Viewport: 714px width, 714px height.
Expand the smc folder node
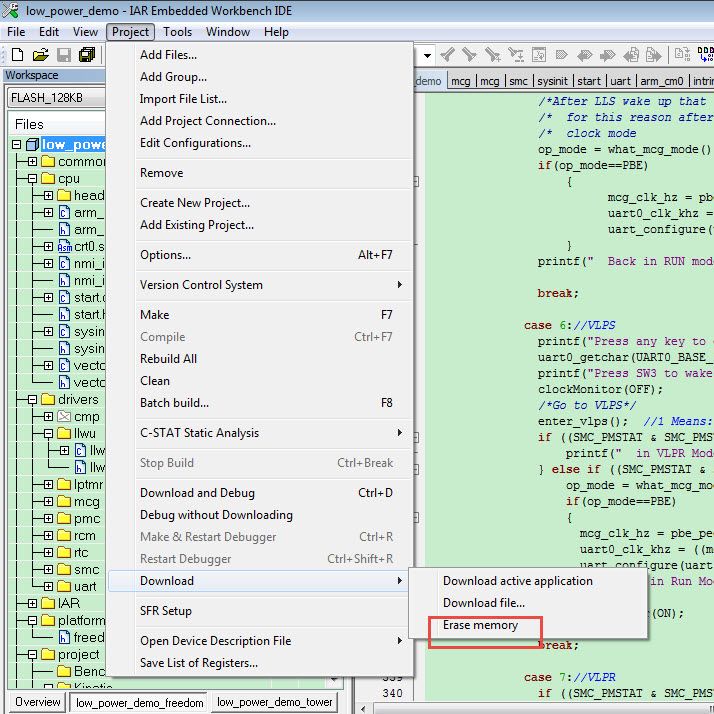point(48,570)
